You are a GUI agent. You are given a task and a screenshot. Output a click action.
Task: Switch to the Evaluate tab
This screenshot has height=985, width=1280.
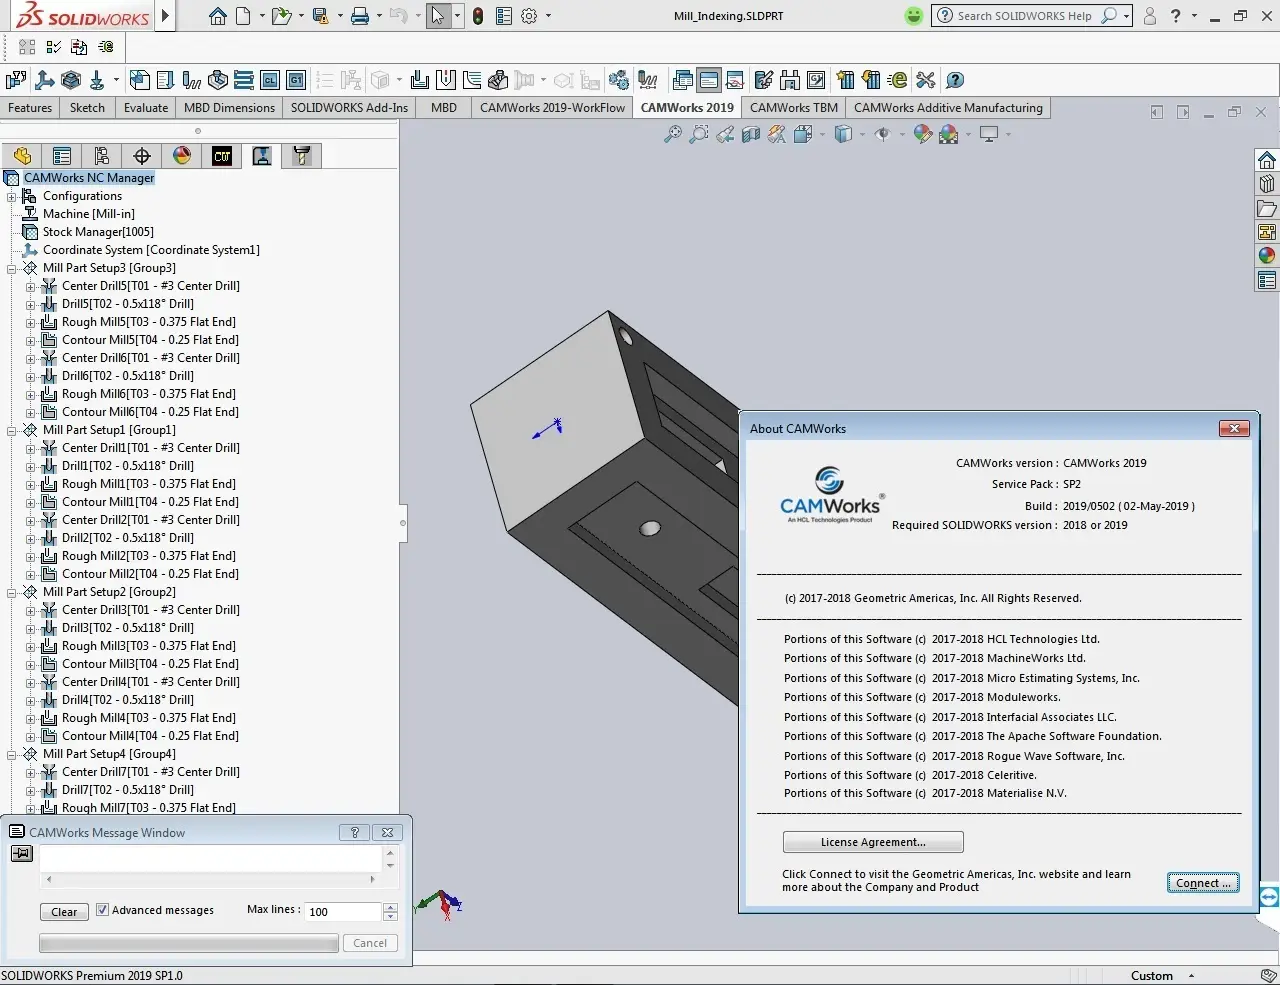tap(146, 108)
